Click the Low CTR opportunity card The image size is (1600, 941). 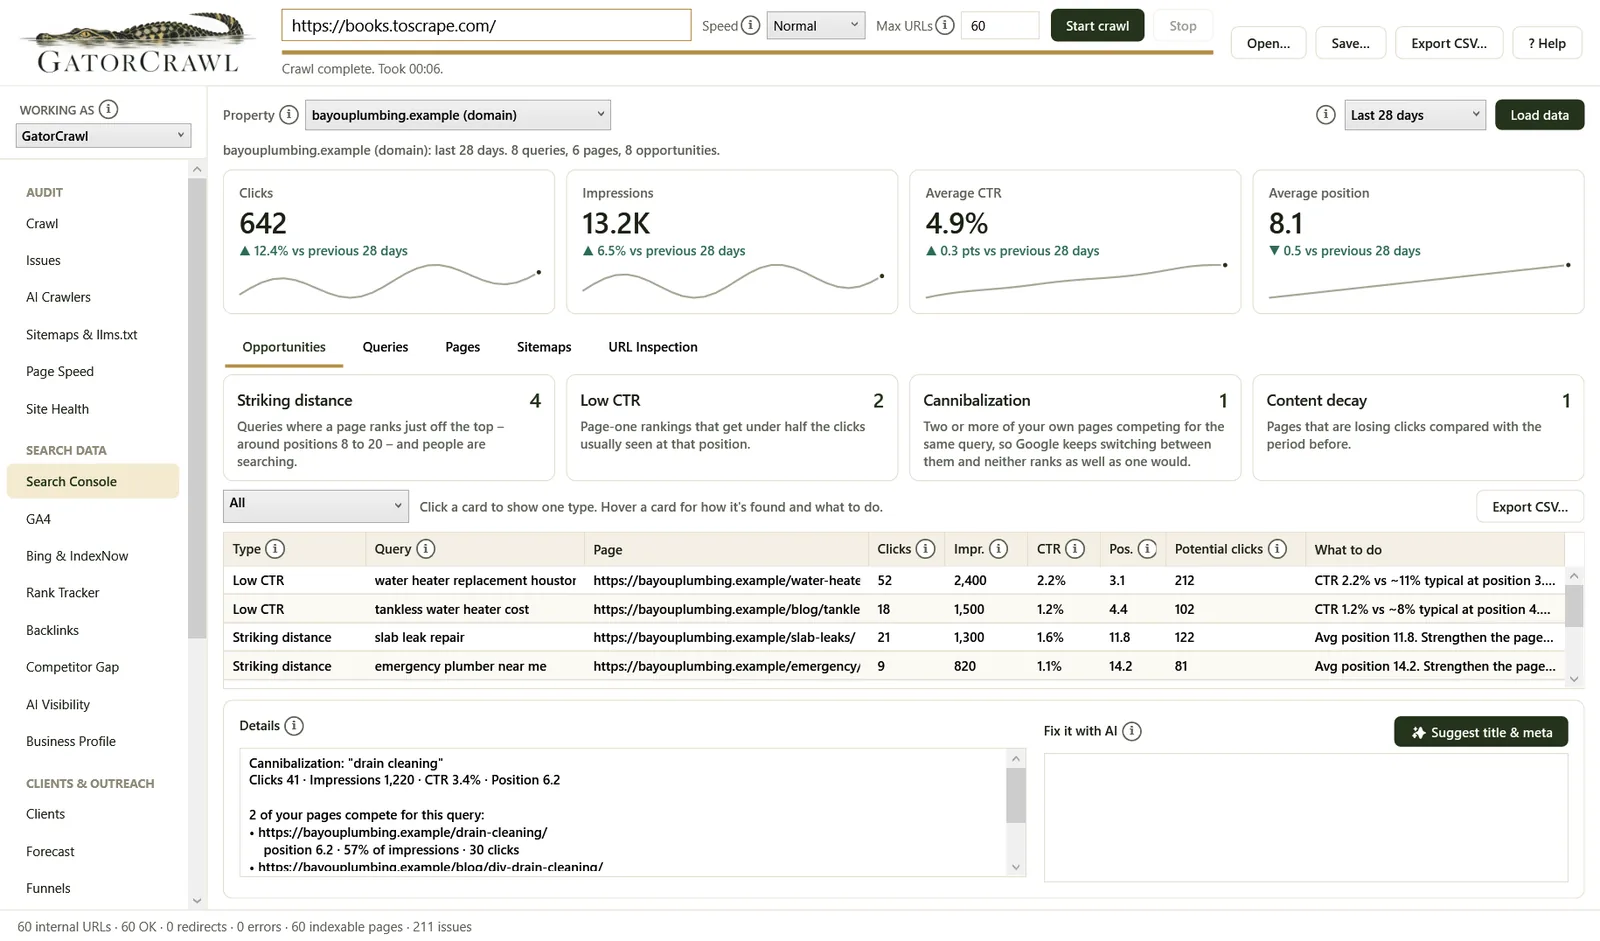(x=732, y=428)
